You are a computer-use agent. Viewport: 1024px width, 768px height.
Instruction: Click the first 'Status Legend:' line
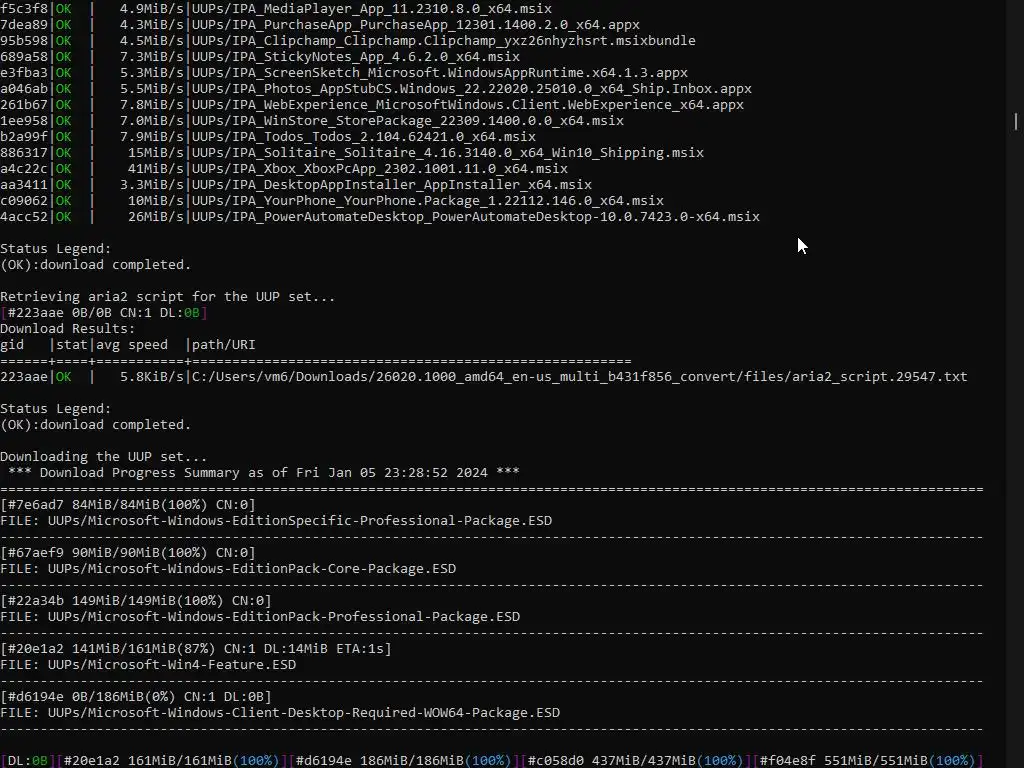(56, 249)
